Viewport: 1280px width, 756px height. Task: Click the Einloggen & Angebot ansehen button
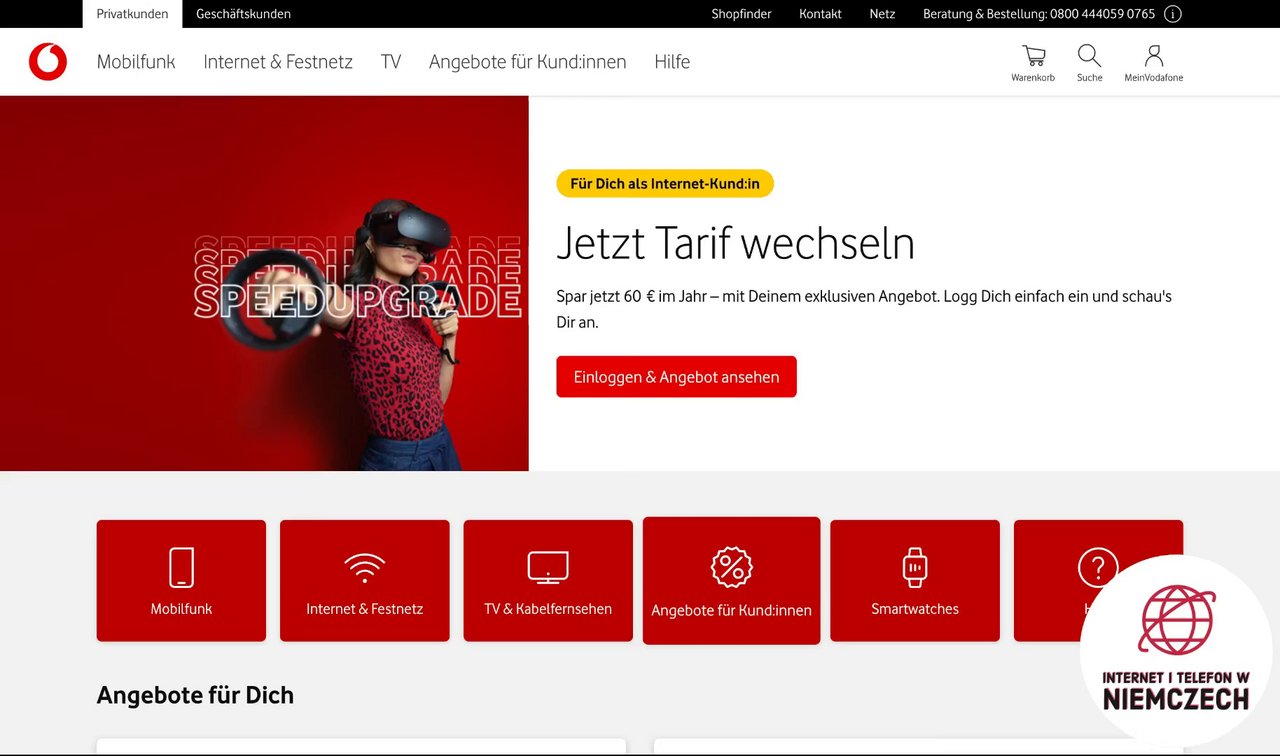pyautogui.click(x=676, y=377)
